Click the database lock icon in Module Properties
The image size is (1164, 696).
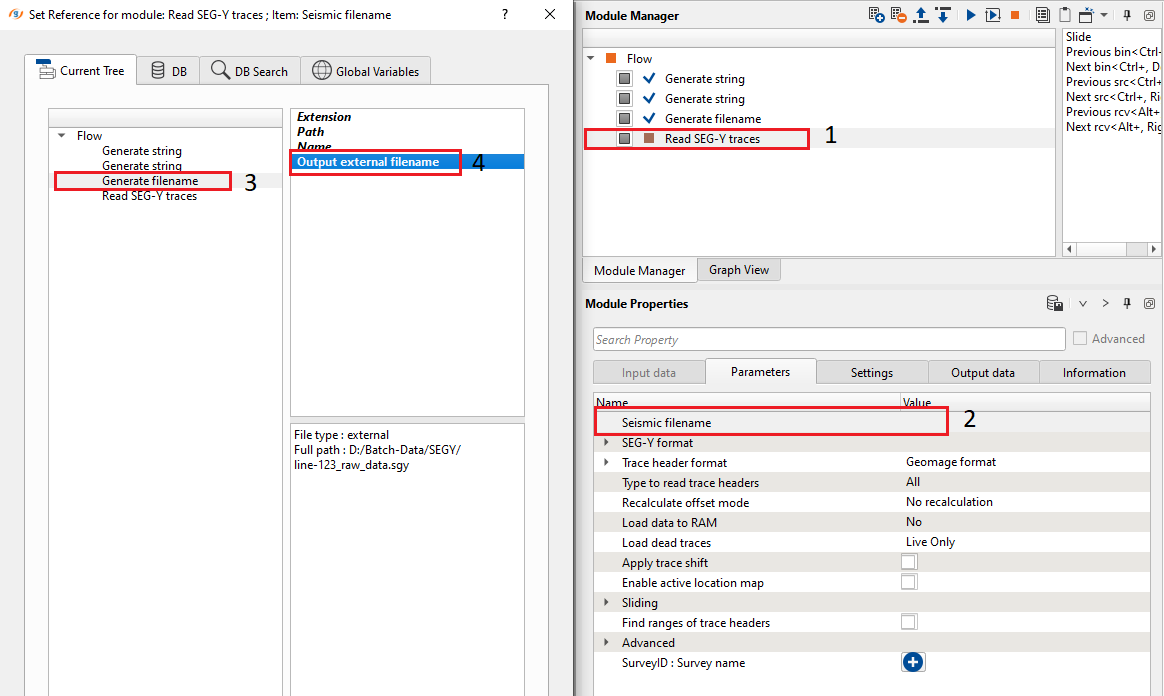point(1054,304)
